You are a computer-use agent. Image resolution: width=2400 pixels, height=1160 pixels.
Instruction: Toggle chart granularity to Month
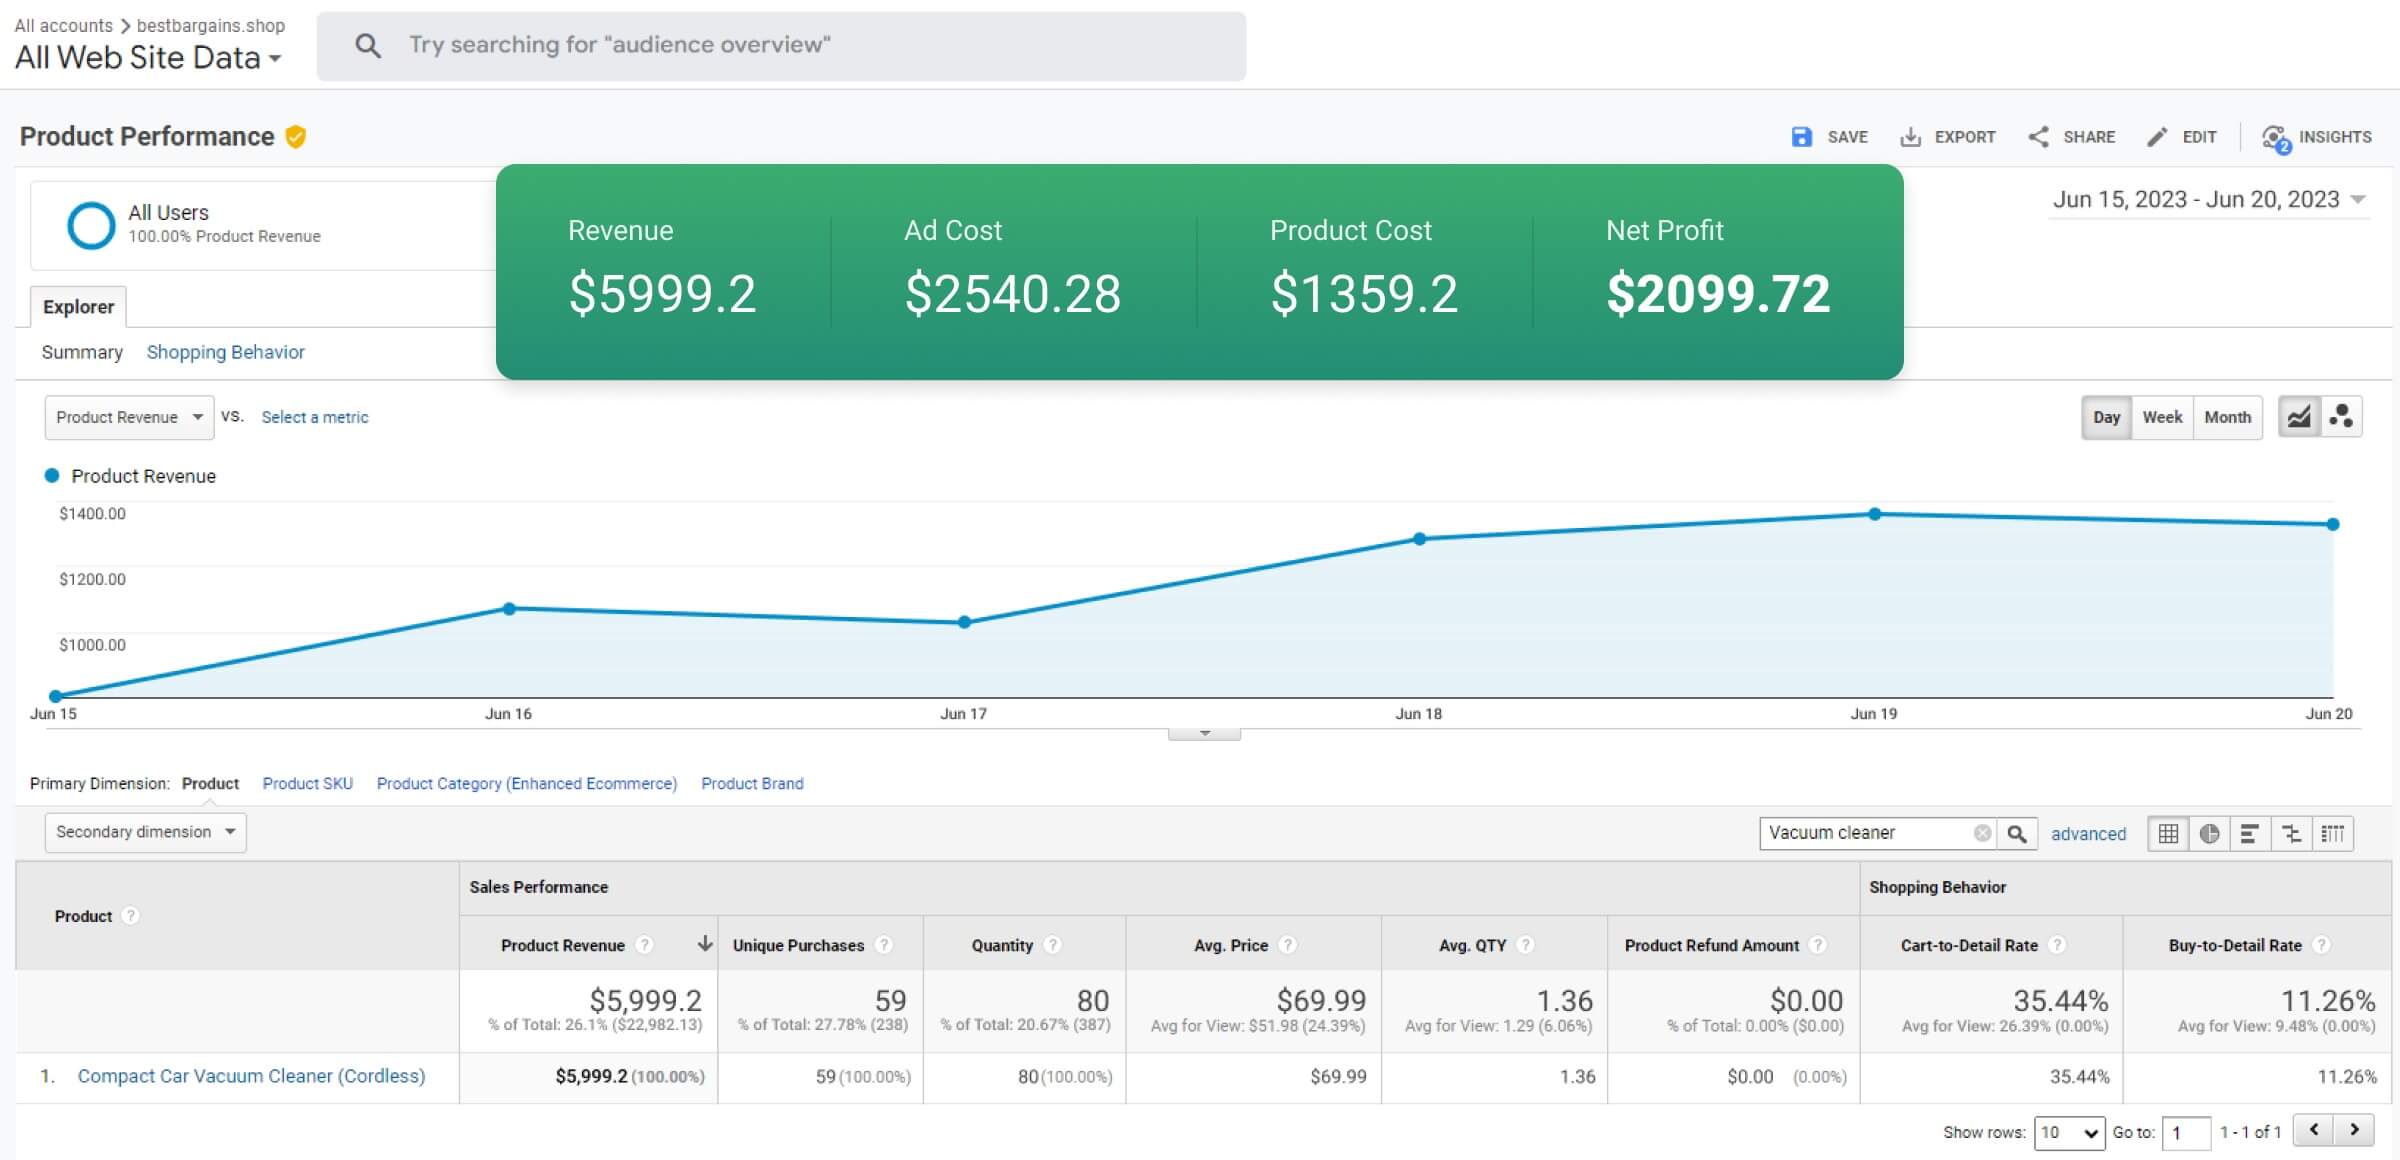coord(2227,417)
